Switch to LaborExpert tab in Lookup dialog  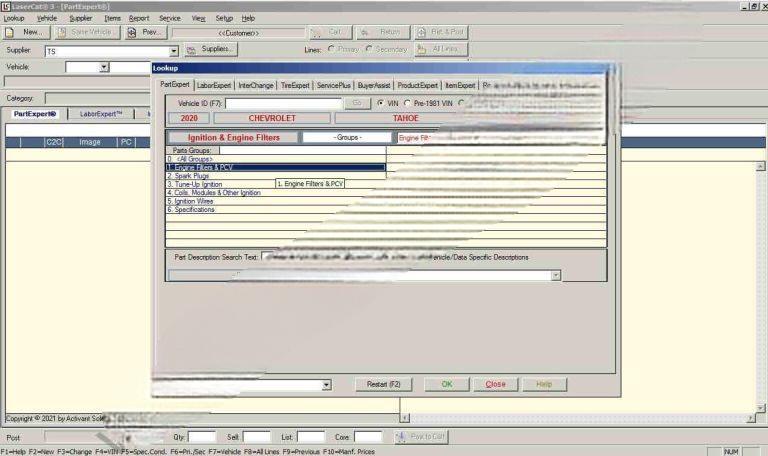click(x=214, y=85)
